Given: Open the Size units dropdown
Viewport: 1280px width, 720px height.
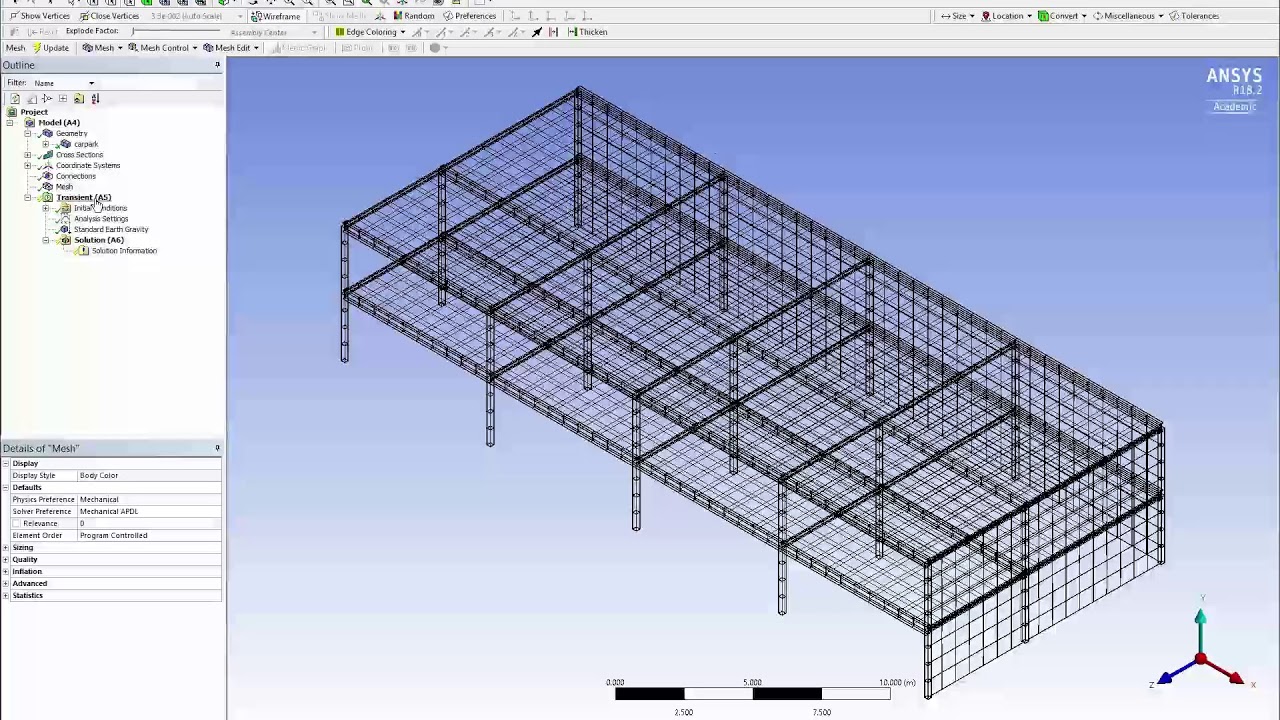Looking at the screenshot, I should pyautogui.click(x=958, y=16).
